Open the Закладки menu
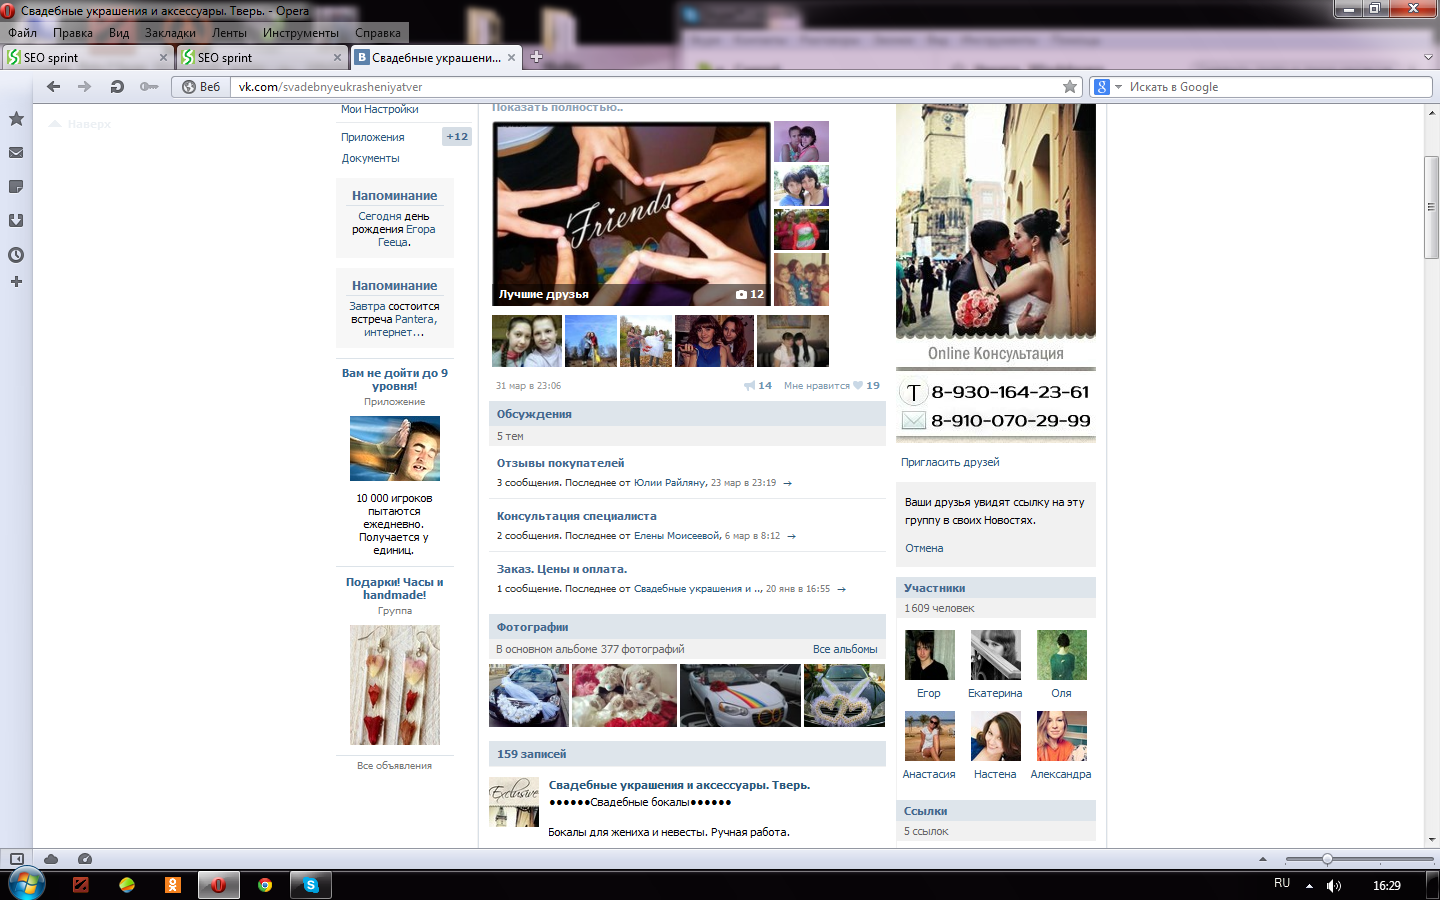 [170, 33]
